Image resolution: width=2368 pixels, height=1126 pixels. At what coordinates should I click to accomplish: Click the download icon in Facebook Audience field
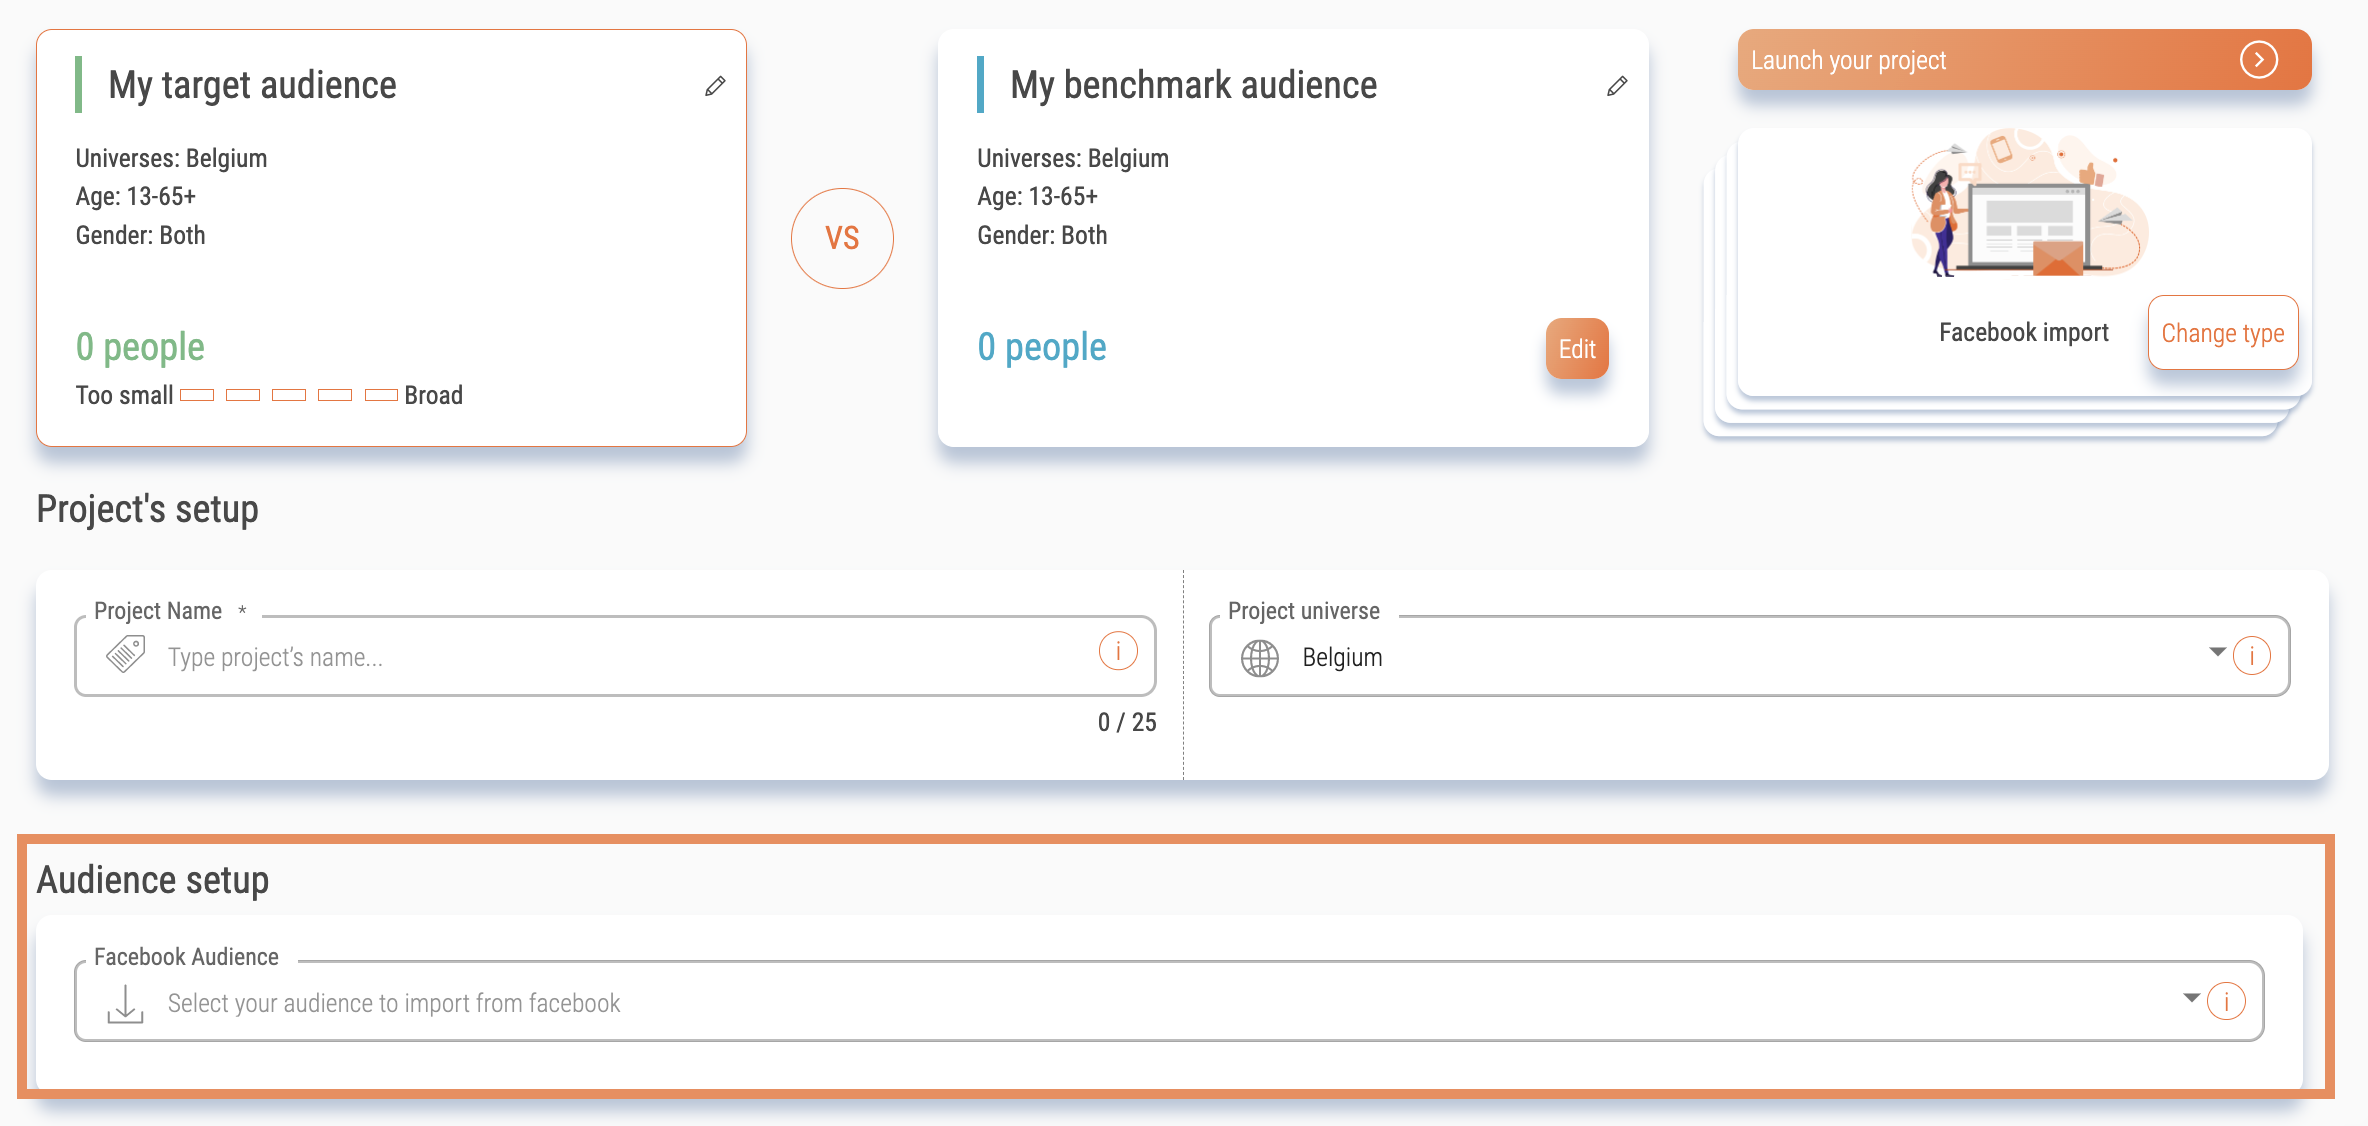[126, 1004]
